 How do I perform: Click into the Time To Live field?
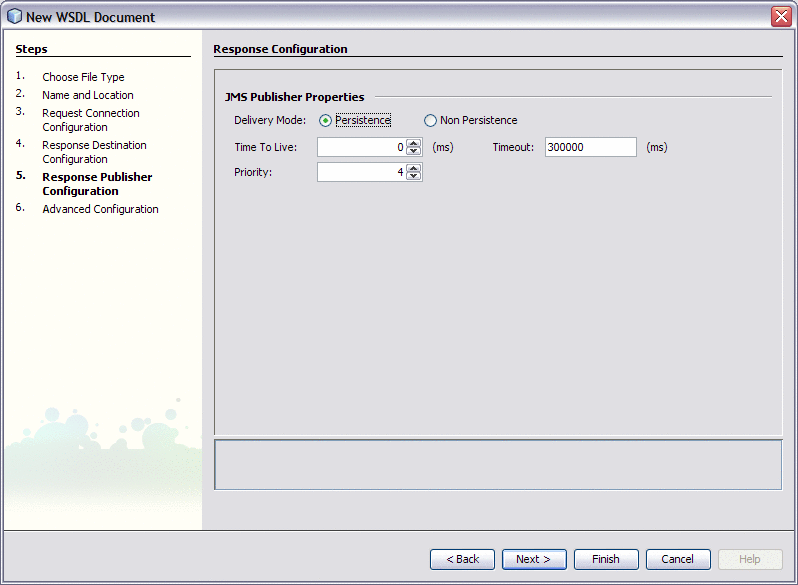pyautogui.click(x=362, y=147)
